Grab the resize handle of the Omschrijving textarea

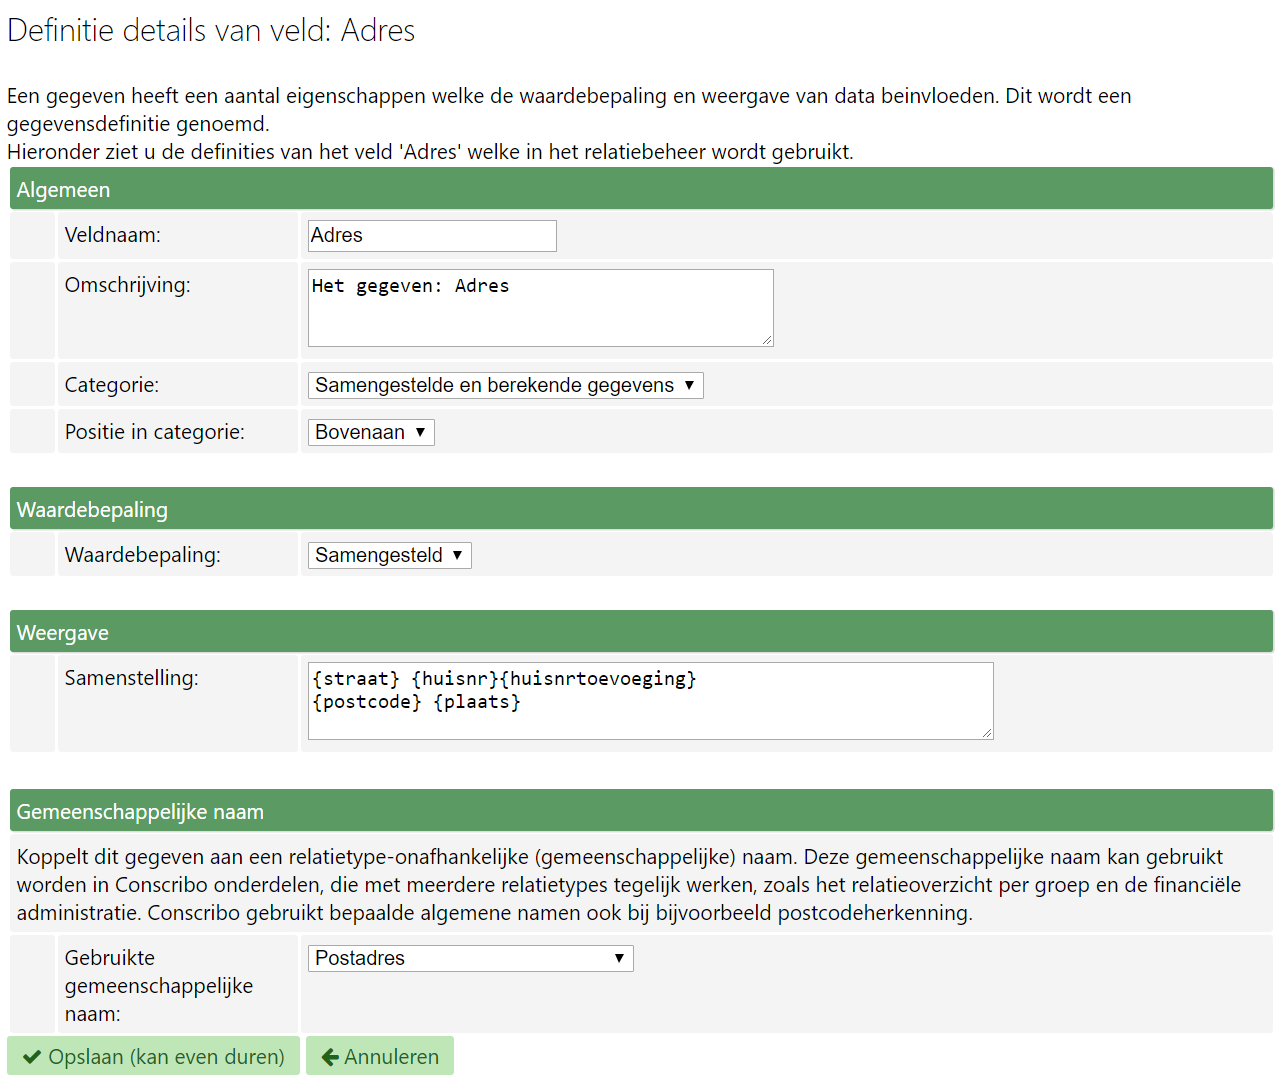(766, 340)
